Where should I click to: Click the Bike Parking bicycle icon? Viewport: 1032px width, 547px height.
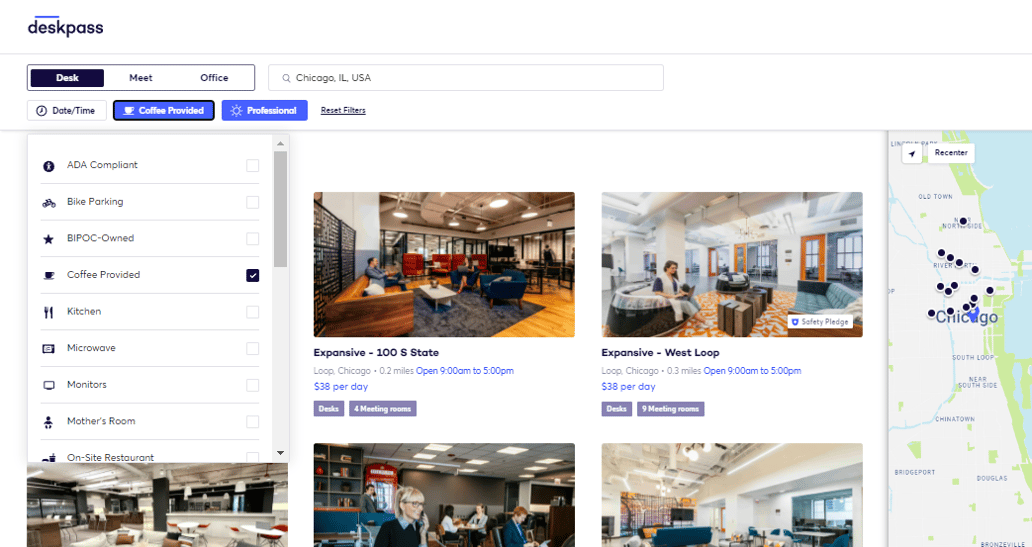tap(49, 203)
